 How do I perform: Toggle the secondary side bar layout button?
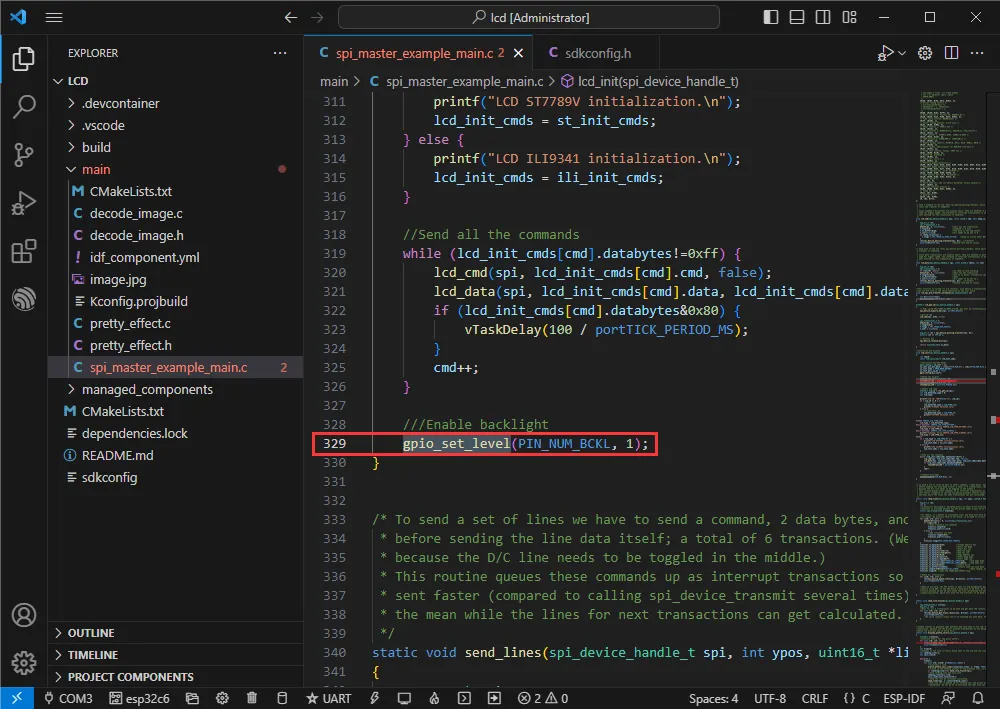[x=823, y=18]
